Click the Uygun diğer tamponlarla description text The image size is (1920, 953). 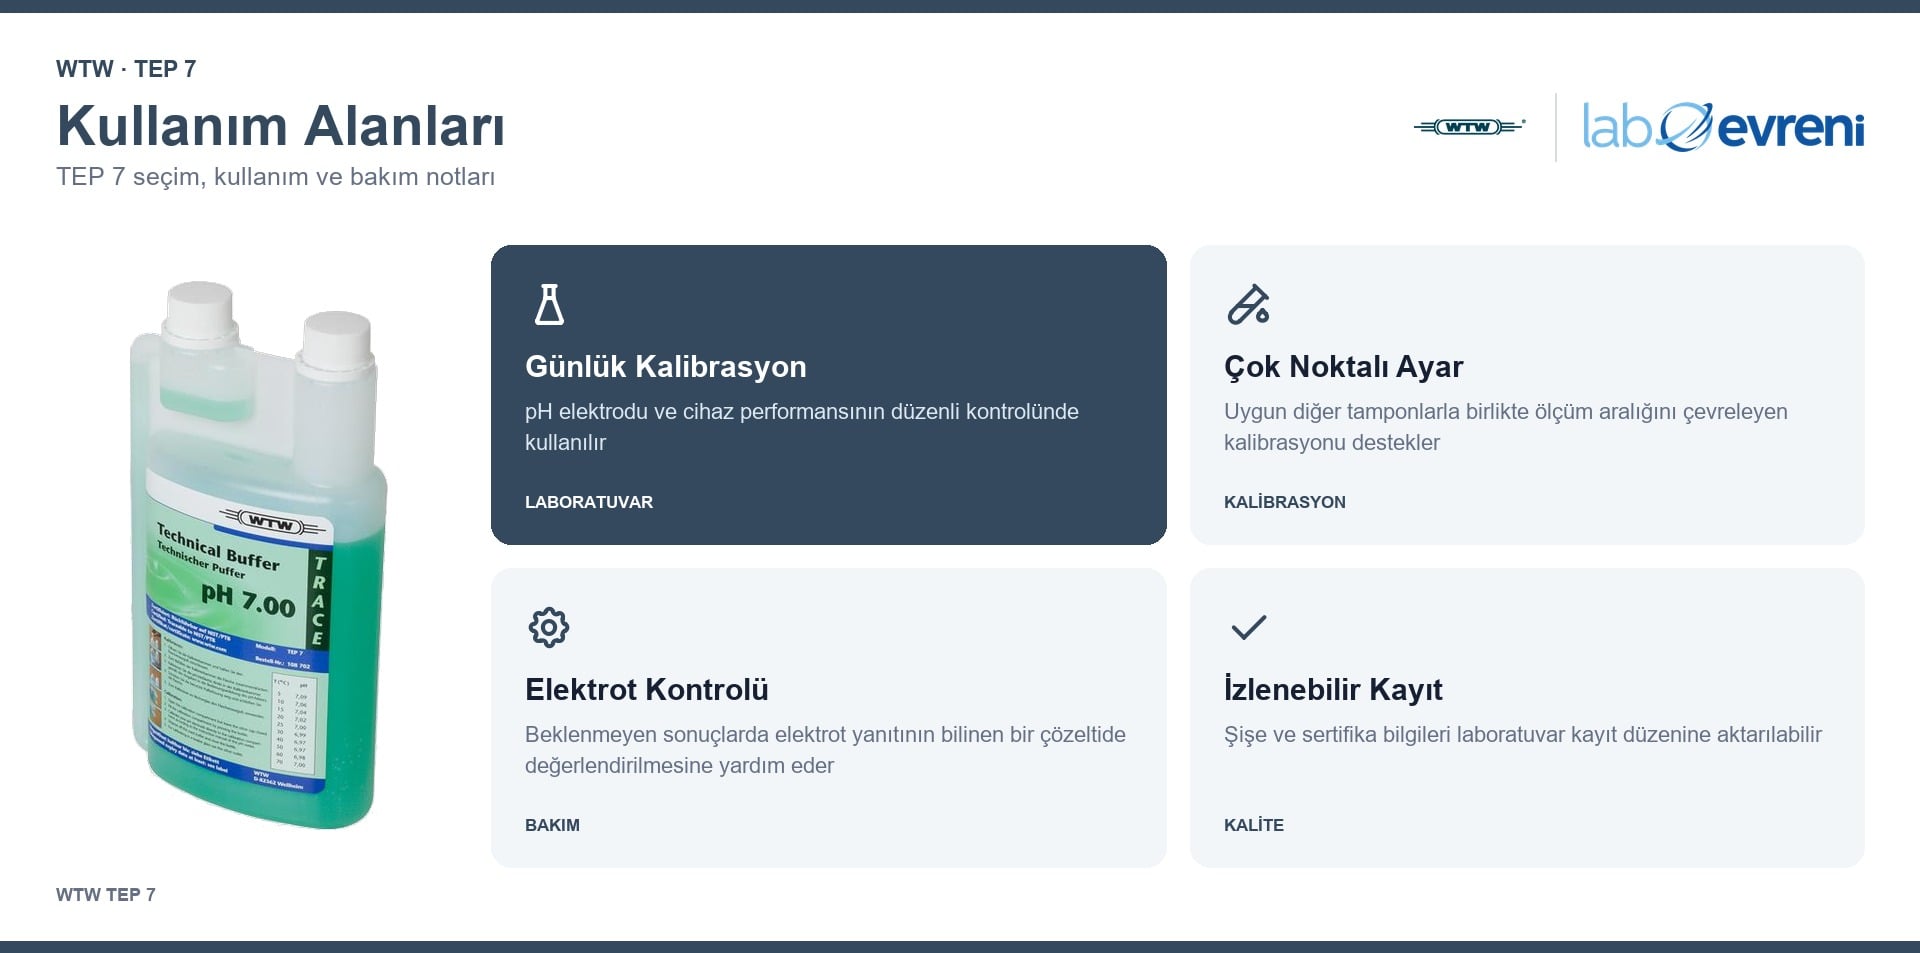click(x=1505, y=427)
